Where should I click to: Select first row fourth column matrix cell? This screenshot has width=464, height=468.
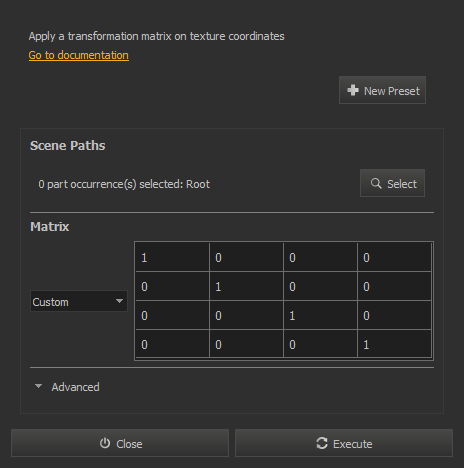pyautogui.click(x=394, y=257)
